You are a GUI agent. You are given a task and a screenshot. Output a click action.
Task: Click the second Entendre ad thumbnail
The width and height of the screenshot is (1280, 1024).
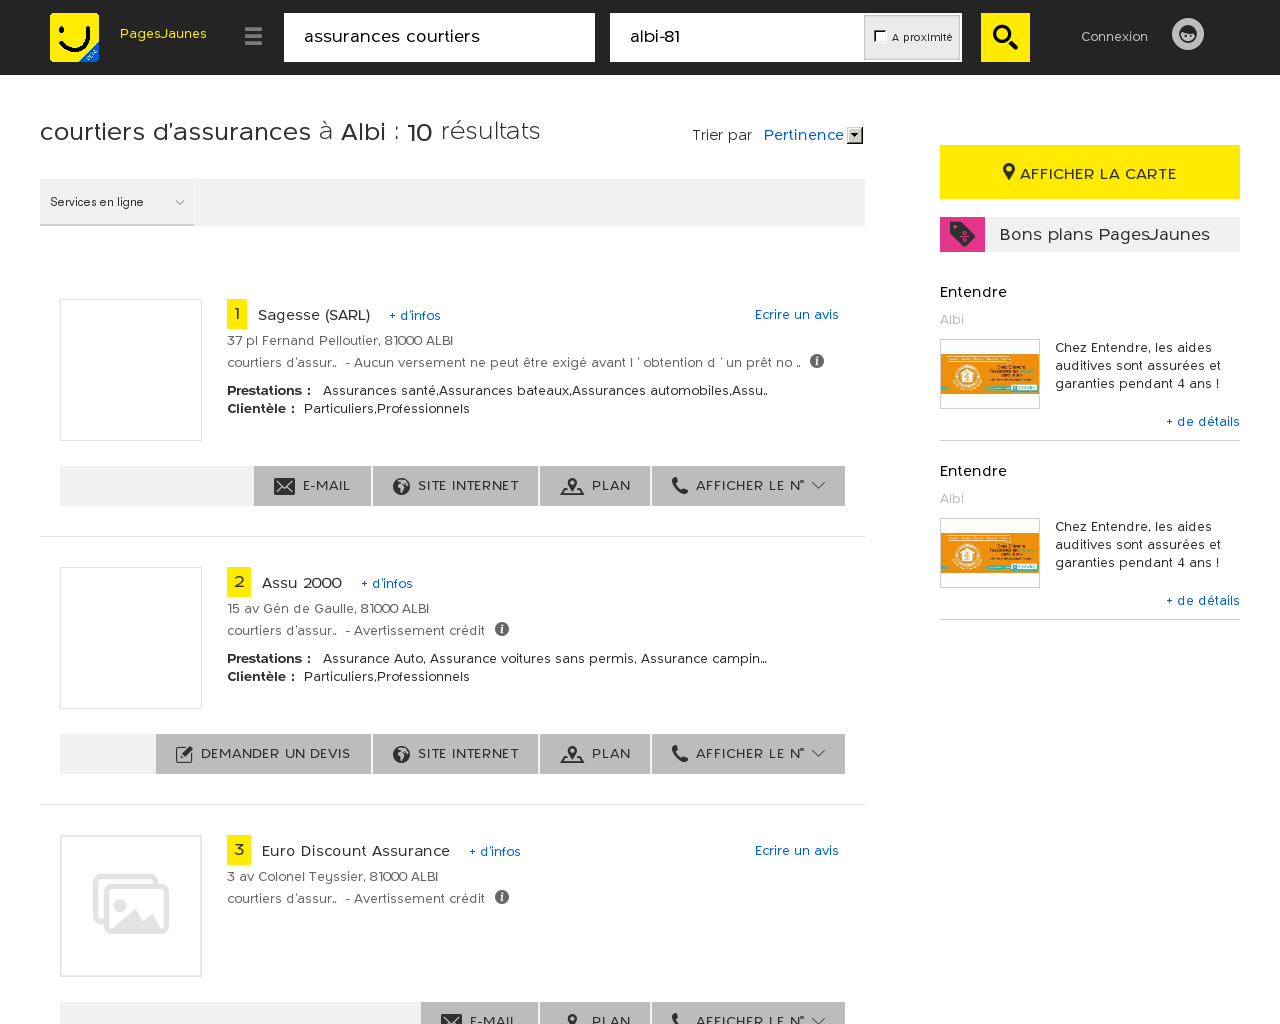(990, 553)
